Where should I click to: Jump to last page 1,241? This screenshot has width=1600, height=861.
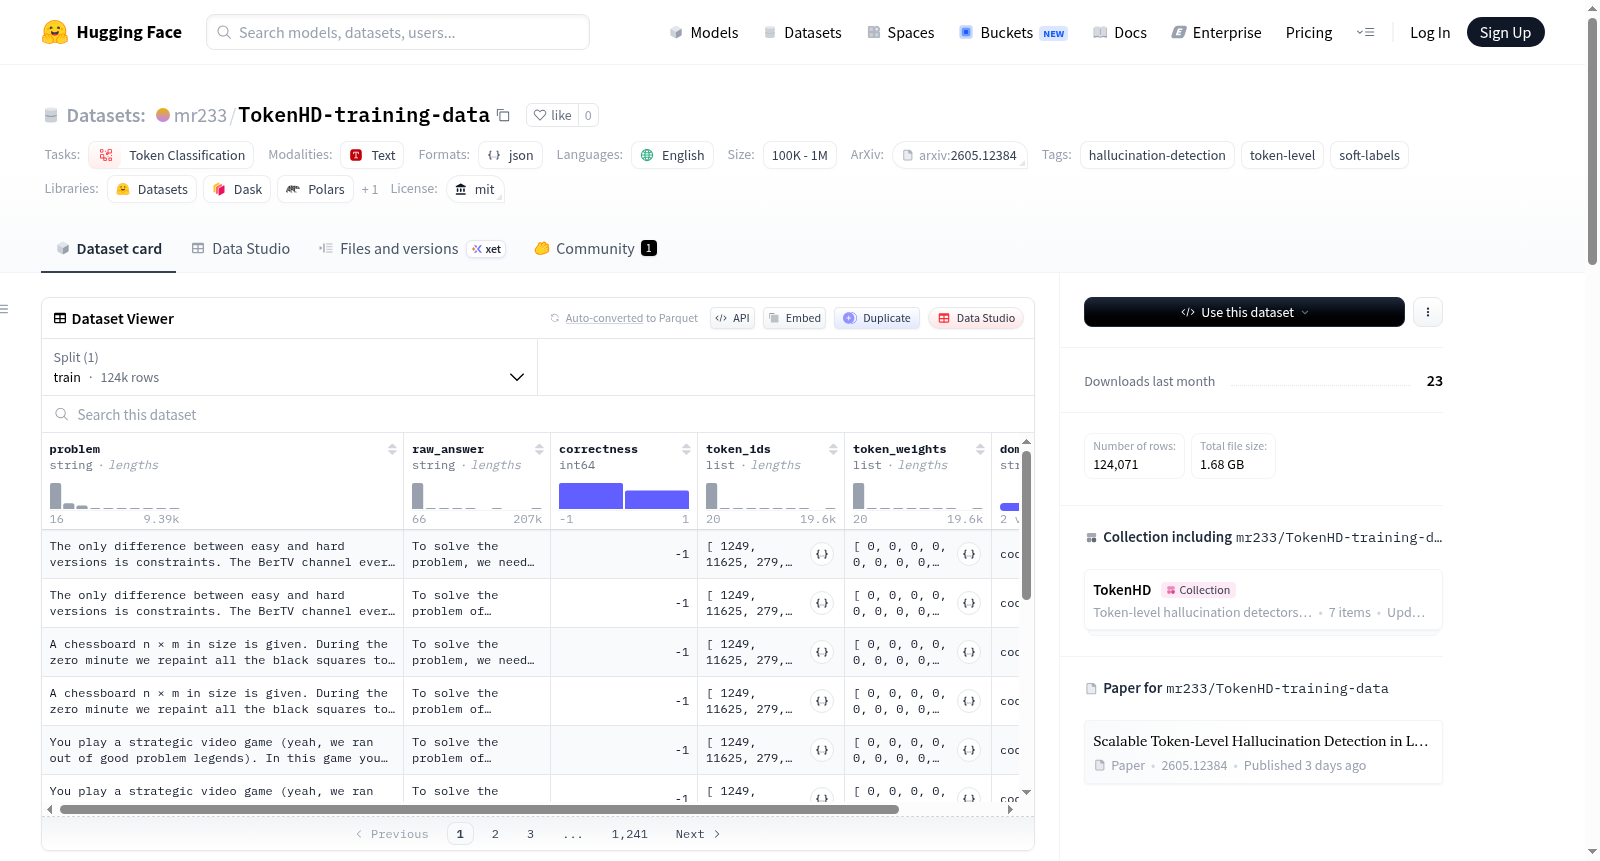[630, 834]
